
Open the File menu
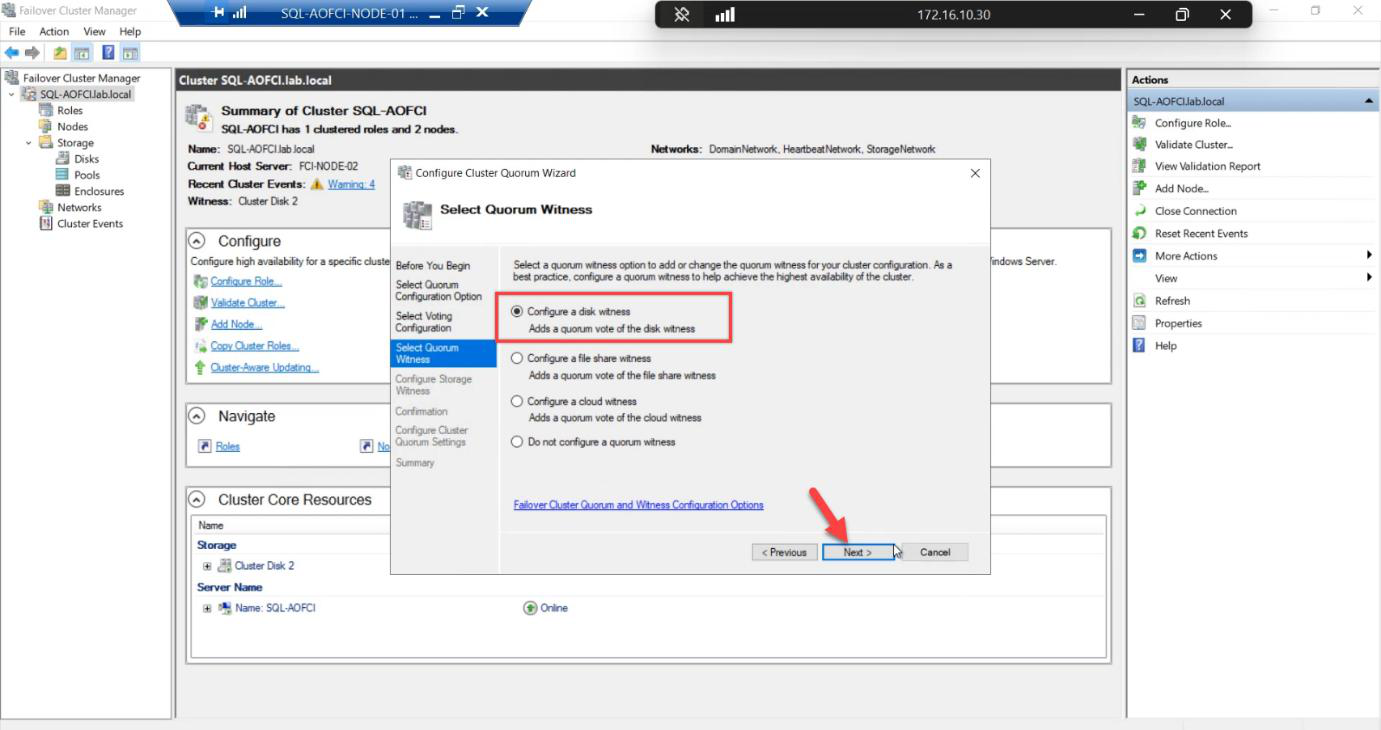[17, 32]
